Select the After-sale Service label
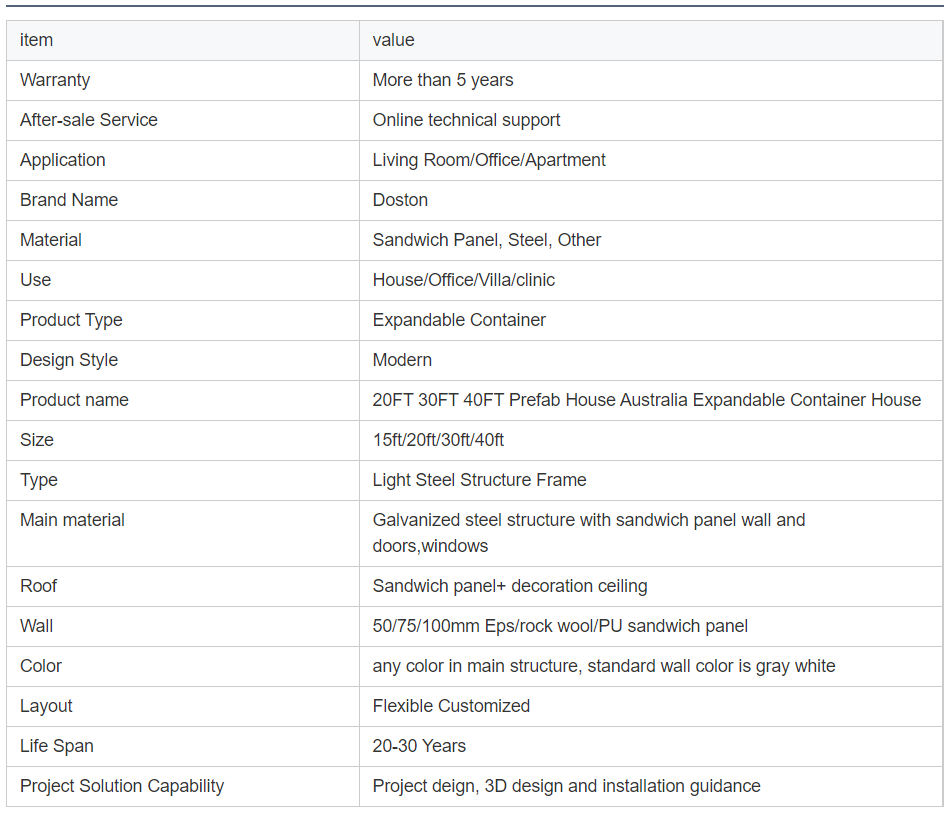This screenshot has height=816, width=951. 89,120
